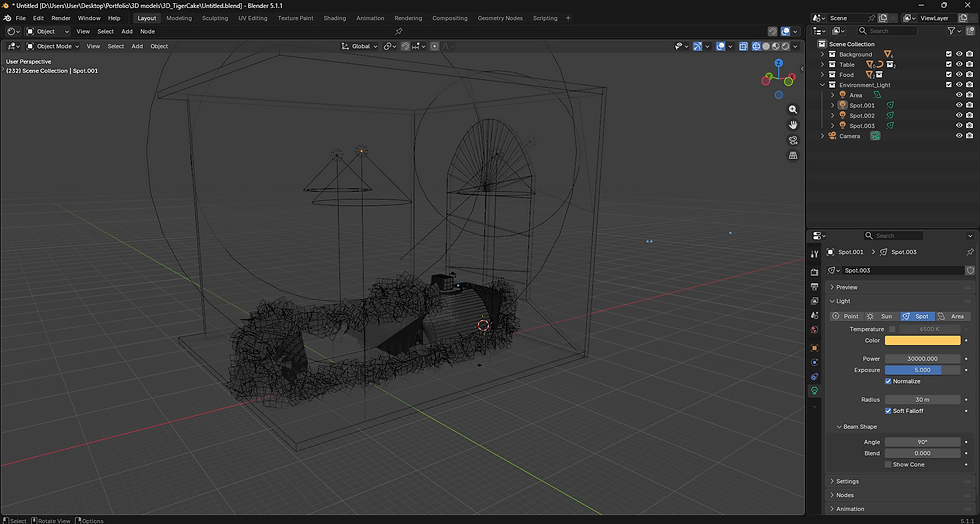
Task: Click the zoom magnifier icon in the viewport
Action: tap(793, 109)
